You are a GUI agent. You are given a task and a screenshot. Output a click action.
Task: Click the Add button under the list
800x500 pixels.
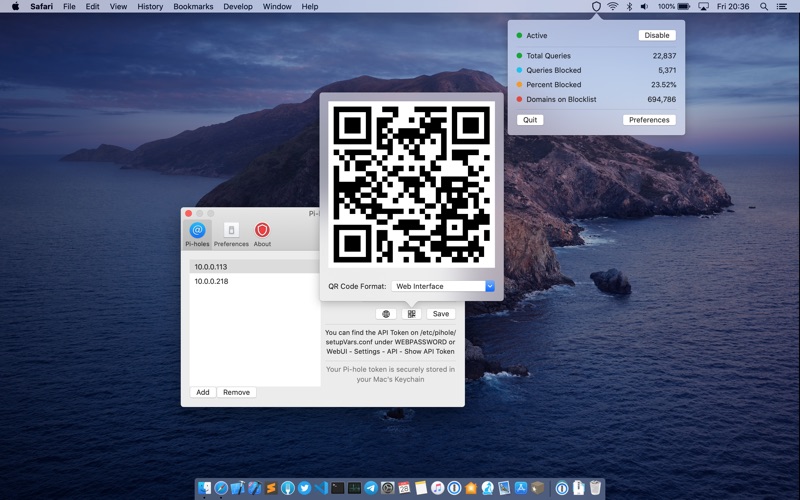[x=203, y=392]
